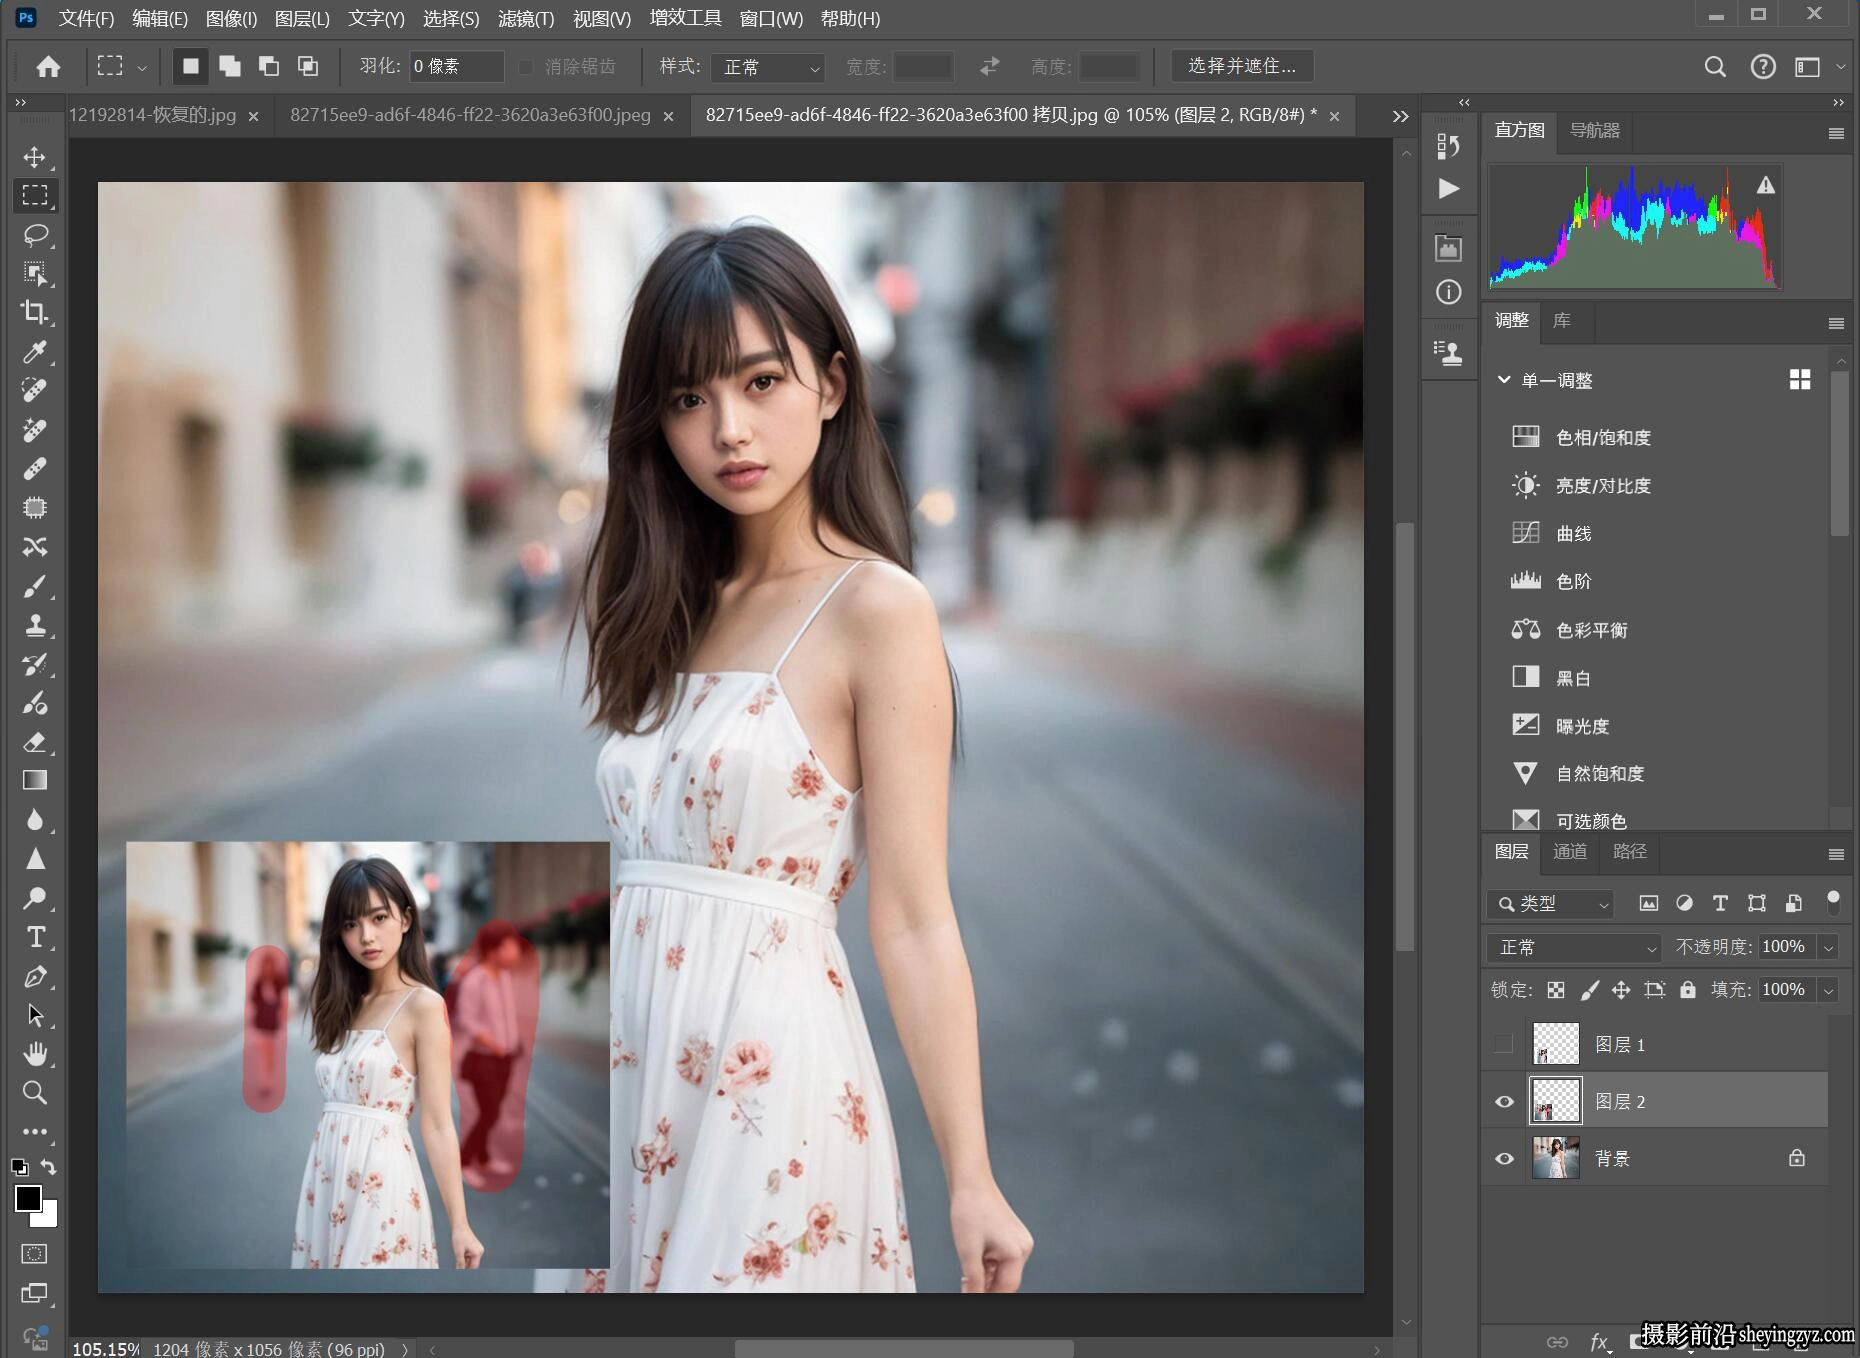The height and width of the screenshot is (1358, 1860).
Task: Click the Home icon in options bar
Action: [x=48, y=67]
